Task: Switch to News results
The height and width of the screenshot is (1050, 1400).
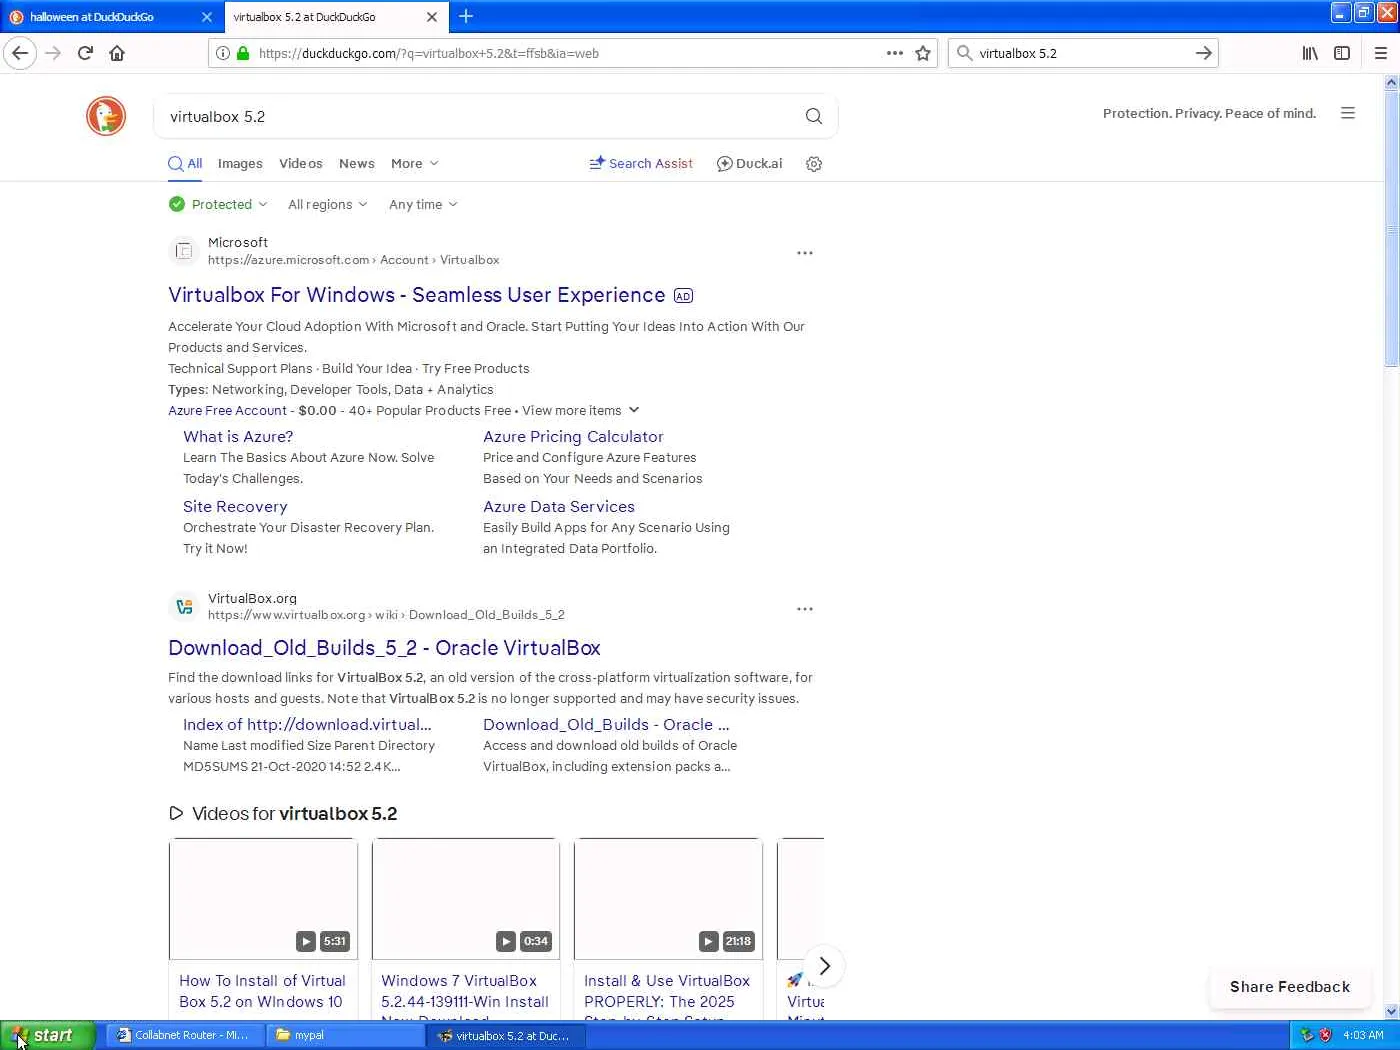Action: tap(357, 164)
